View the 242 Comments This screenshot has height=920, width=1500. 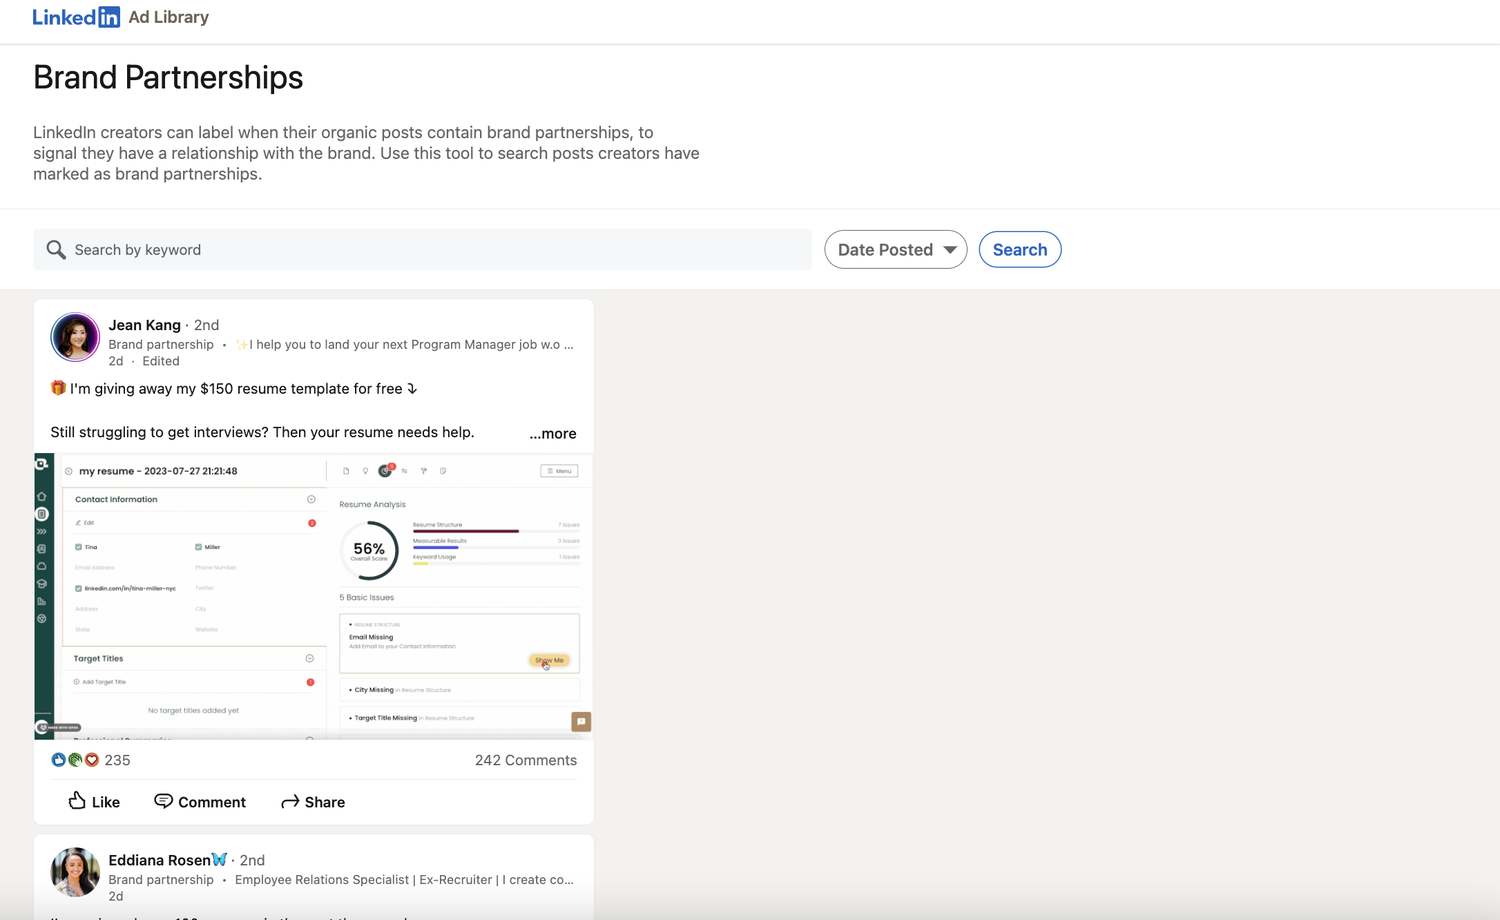point(526,760)
